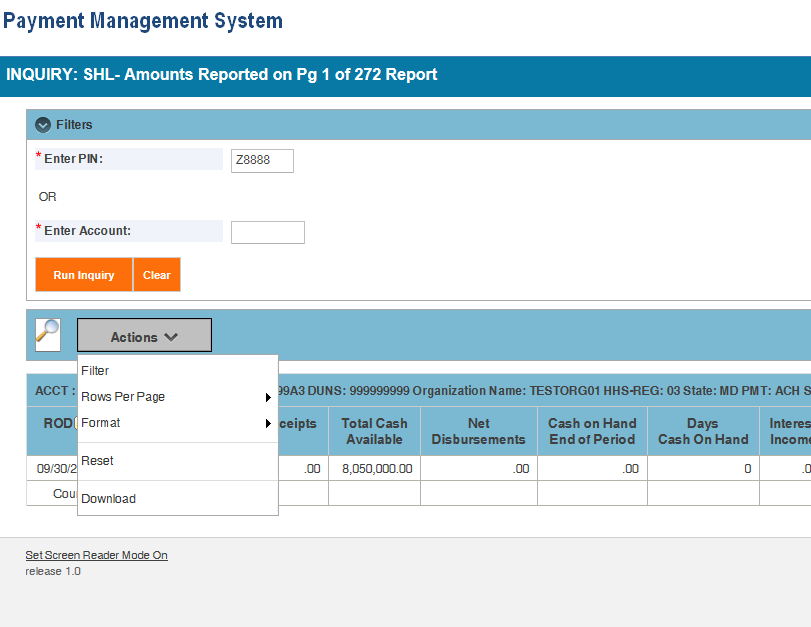The image size is (811, 627).
Task: Click Cash on Hand End of Period header
Action: 592,431
